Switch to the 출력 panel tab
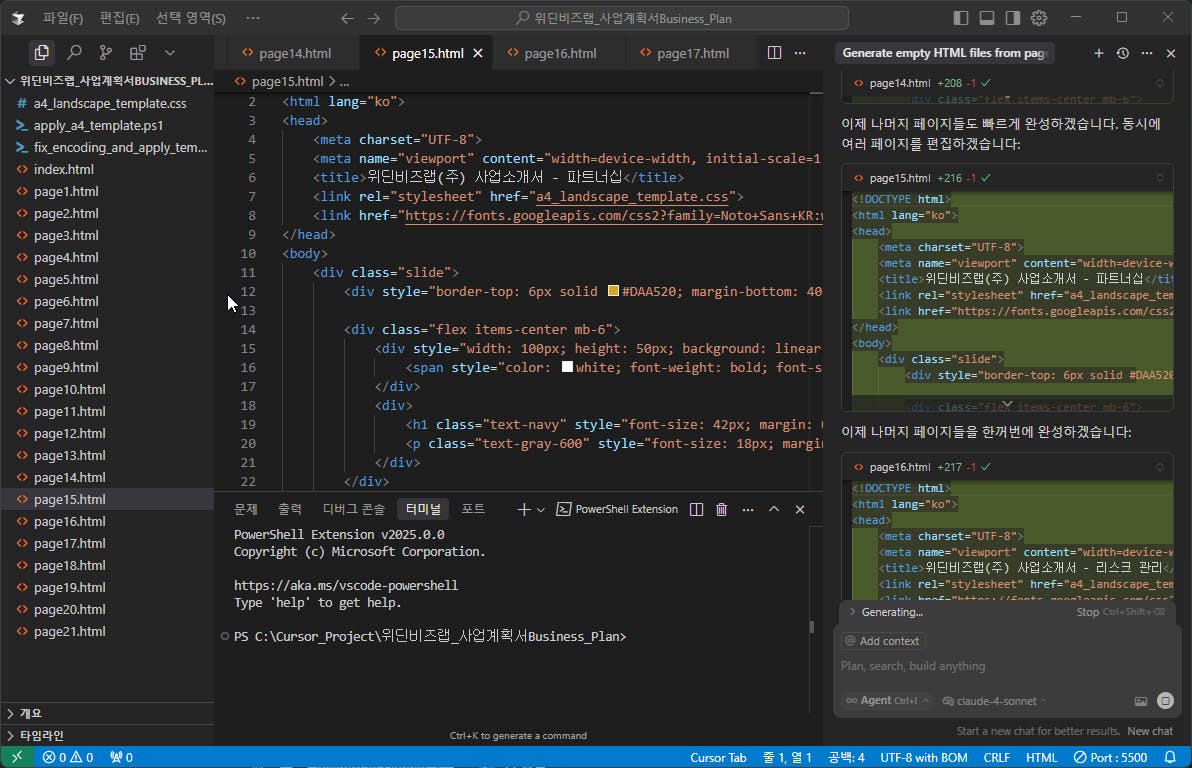Image resolution: width=1192 pixels, height=768 pixels. coord(290,509)
